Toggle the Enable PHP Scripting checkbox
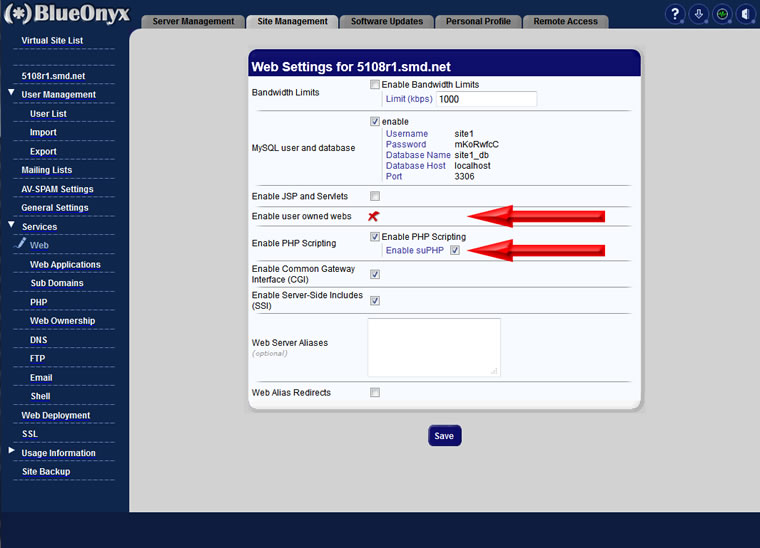The width and height of the screenshot is (760, 548). pyautogui.click(x=375, y=236)
